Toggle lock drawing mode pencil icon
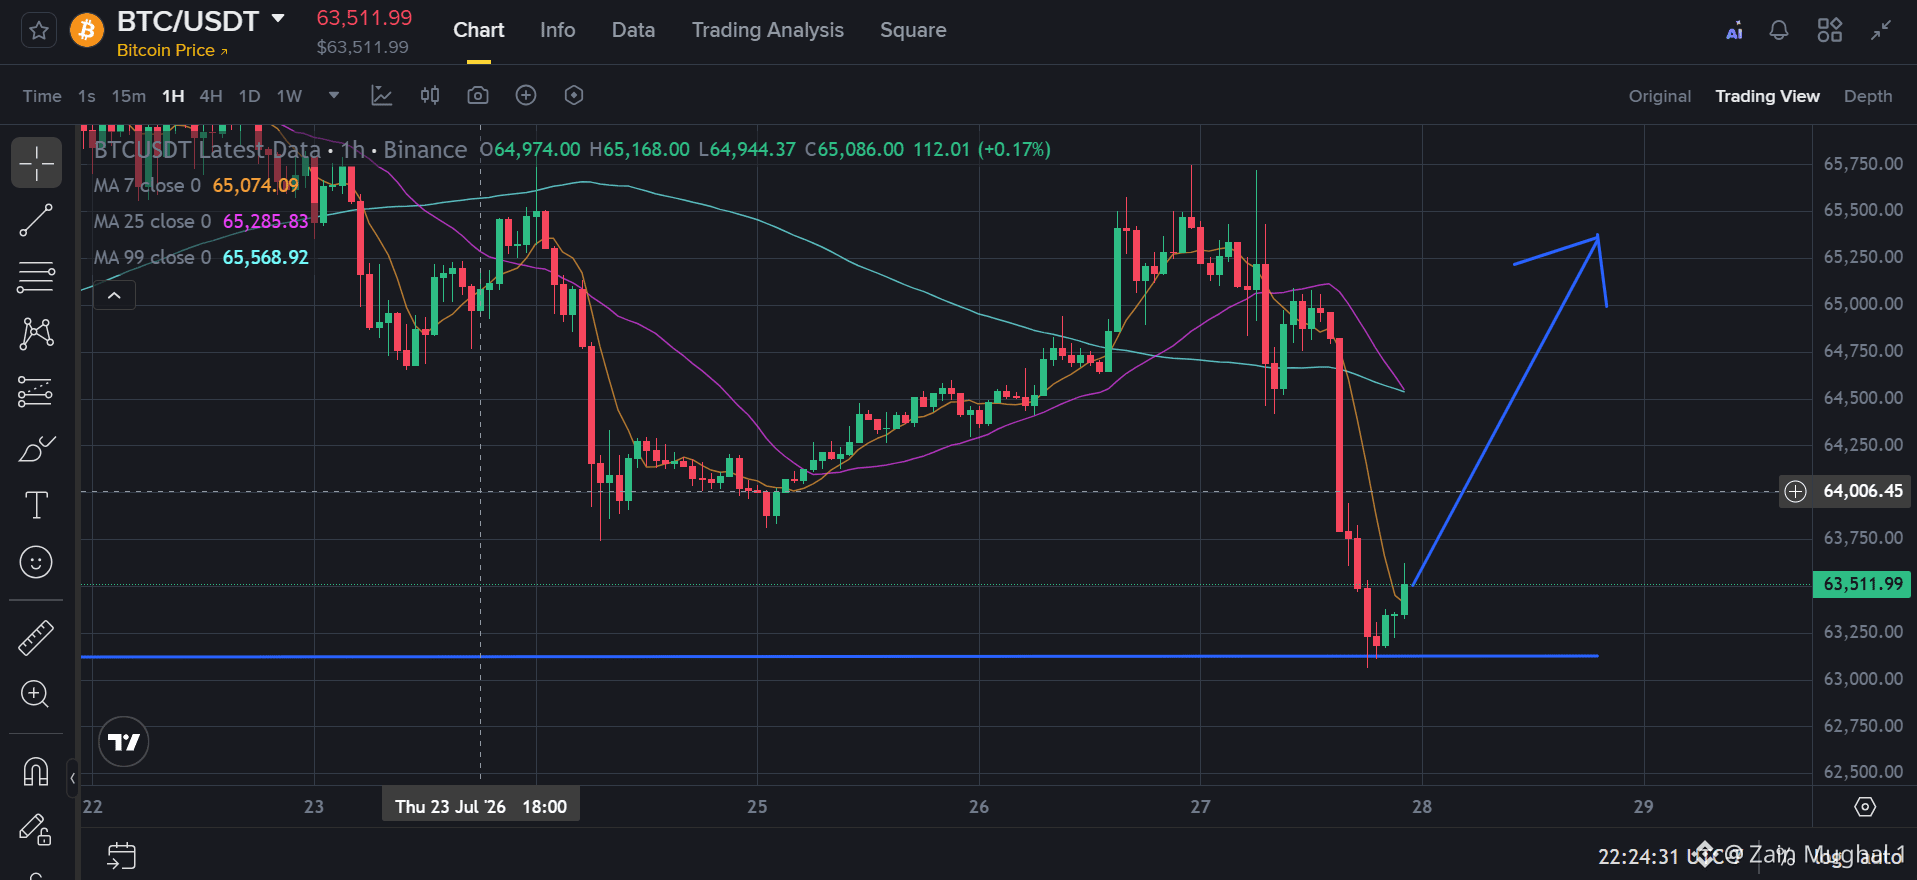1917x880 pixels. (x=36, y=828)
